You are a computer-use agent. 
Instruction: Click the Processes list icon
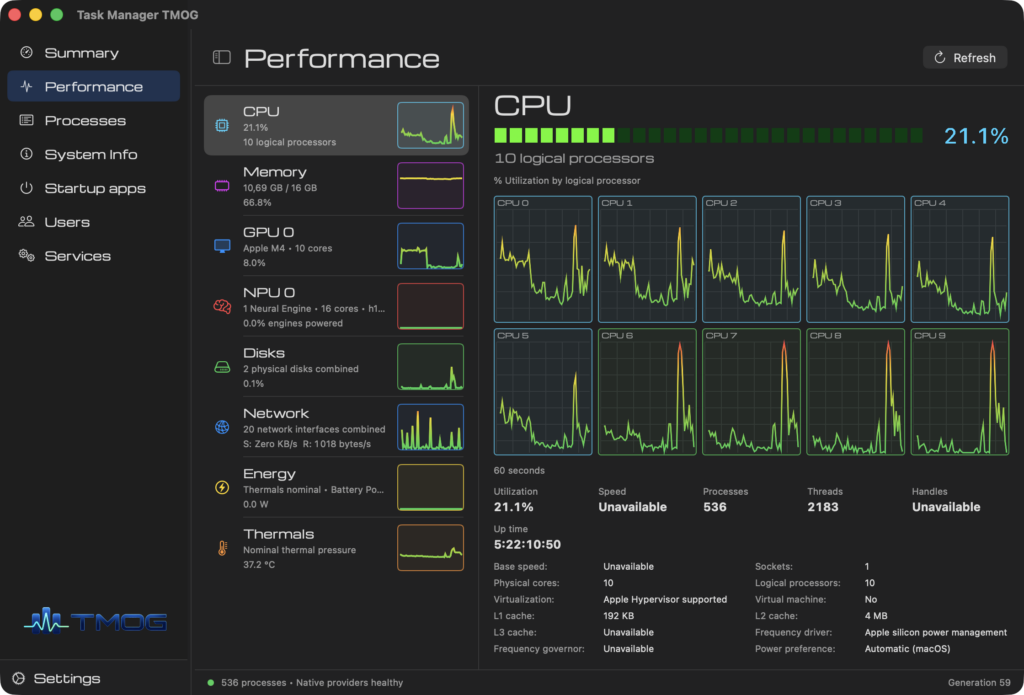pos(26,120)
